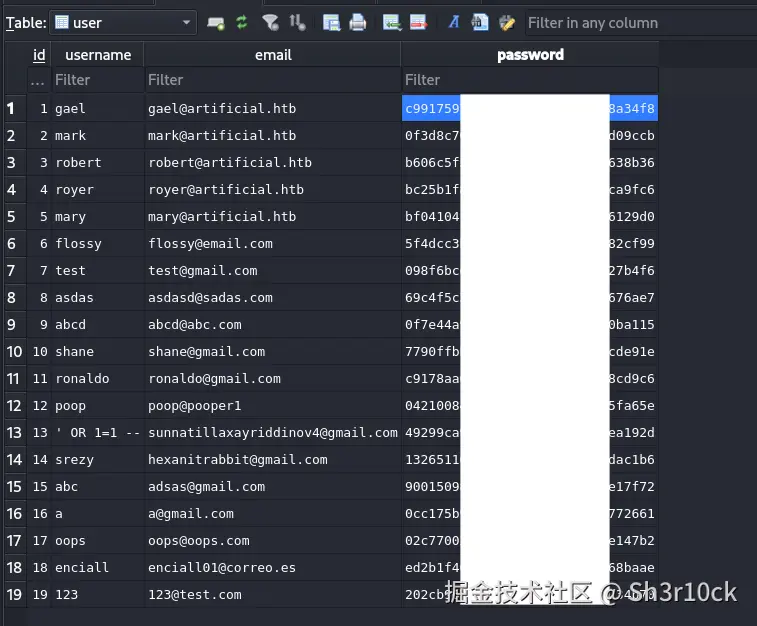
Task: Select row header 19
Action: tap(15, 595)
